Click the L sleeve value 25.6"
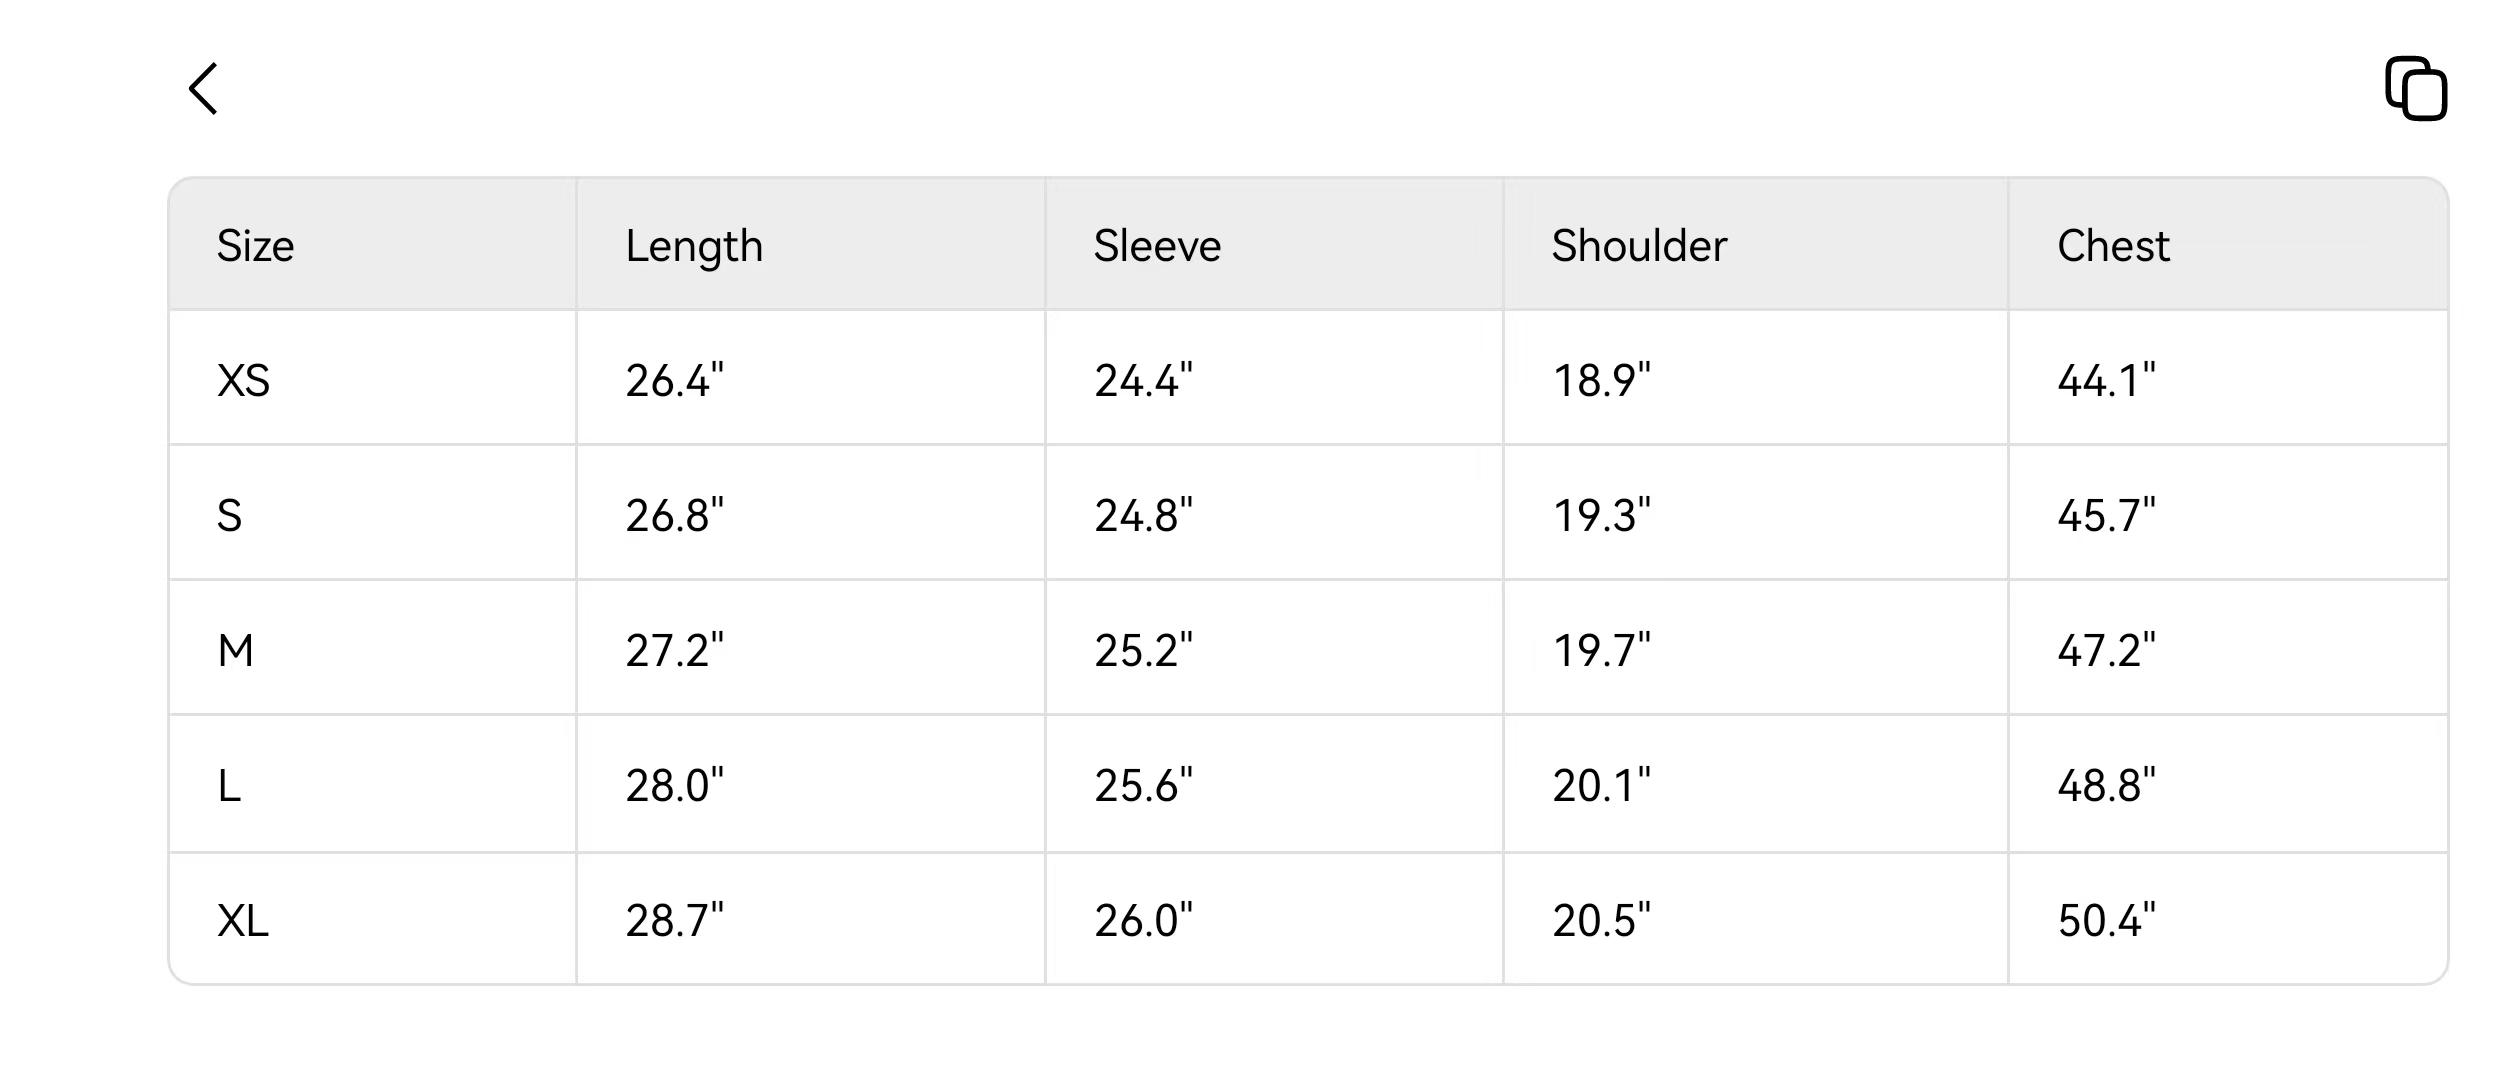Screen dimensions: 2504x1080 [1143, 786]
